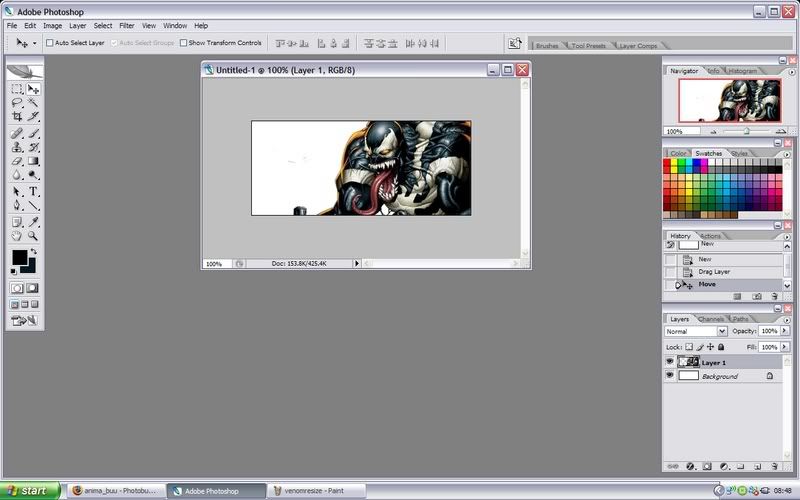The image size is (800, 500).
Task: Select the Crop tool
Action: [x=17, y=116]
